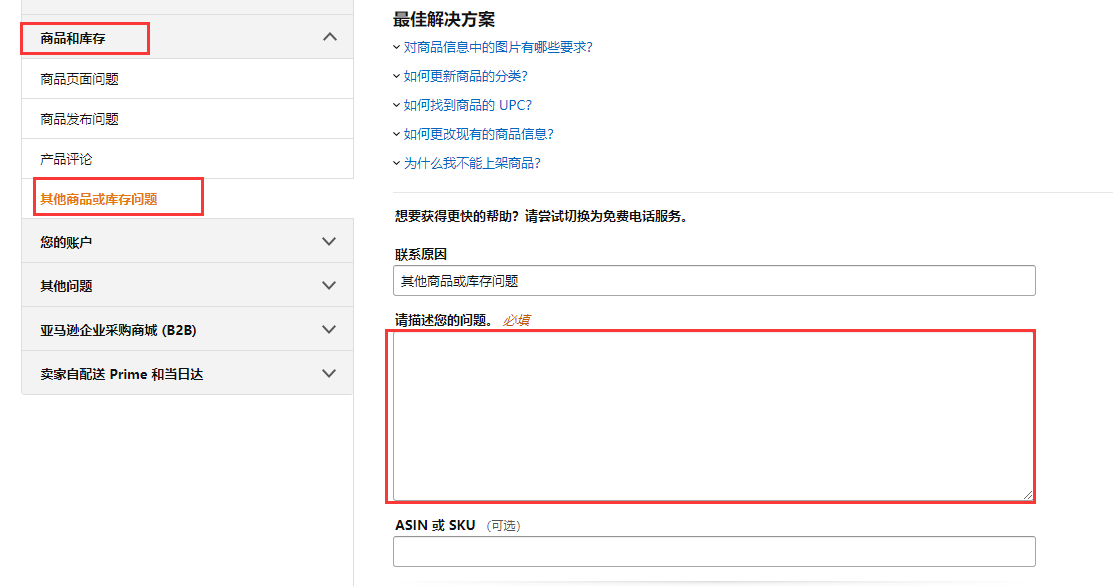Open the 产品评论 sidebar item
Image resolution: width=1113 pixels, height=586 pixels.
click(x=66, y=159)
